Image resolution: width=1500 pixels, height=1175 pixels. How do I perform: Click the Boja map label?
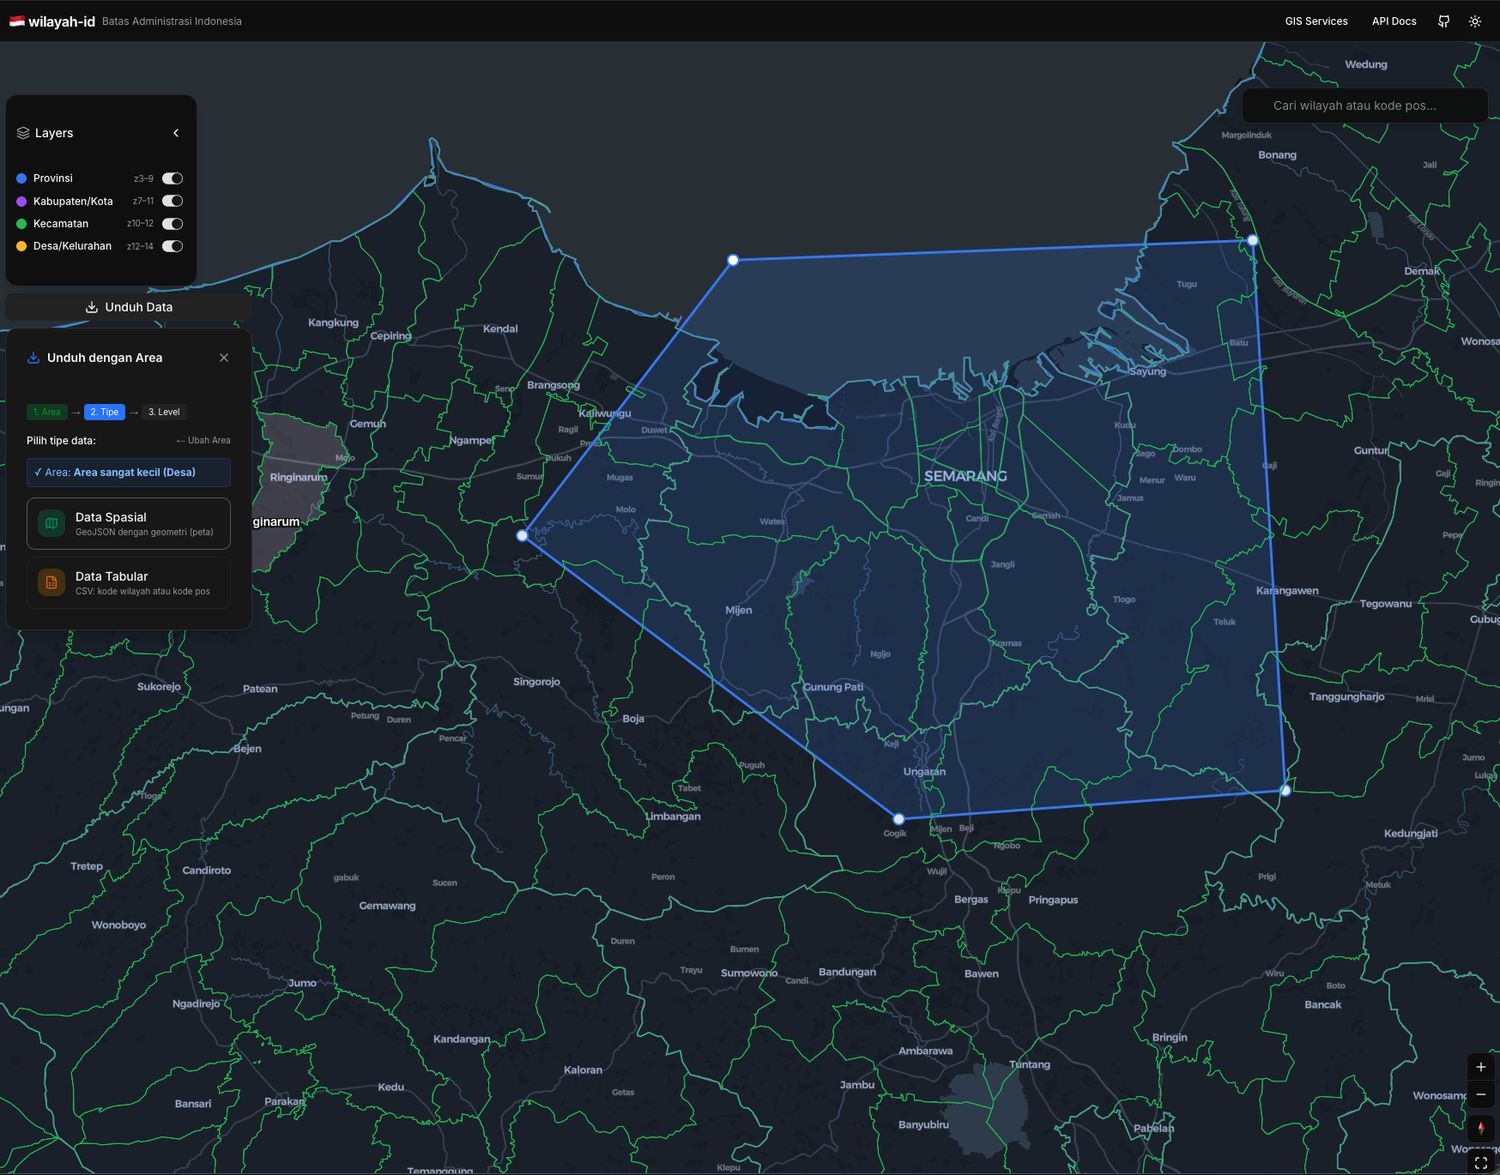pos(633,719)
